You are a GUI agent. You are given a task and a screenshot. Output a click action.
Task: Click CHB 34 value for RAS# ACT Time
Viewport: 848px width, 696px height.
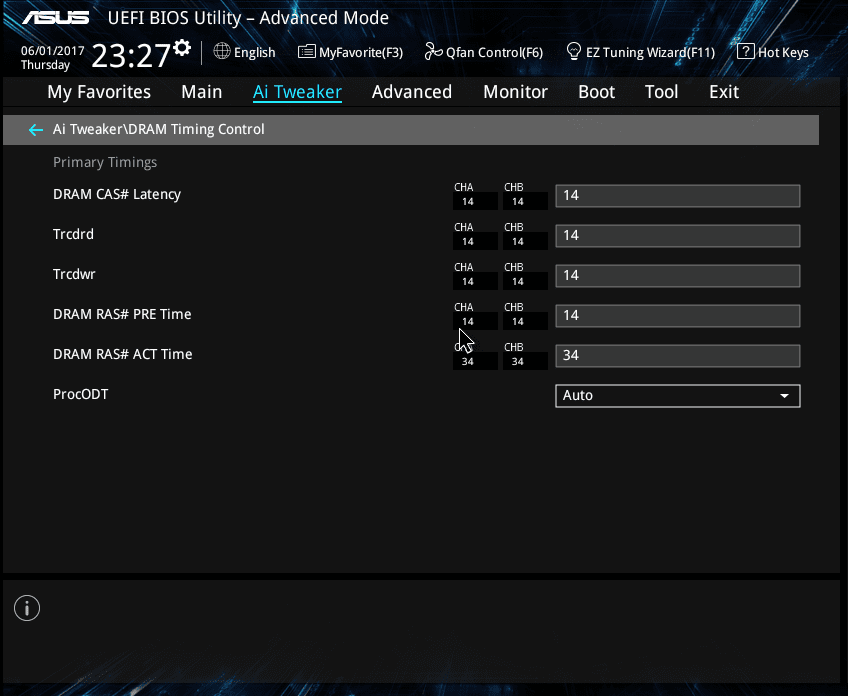pos(518,362)
